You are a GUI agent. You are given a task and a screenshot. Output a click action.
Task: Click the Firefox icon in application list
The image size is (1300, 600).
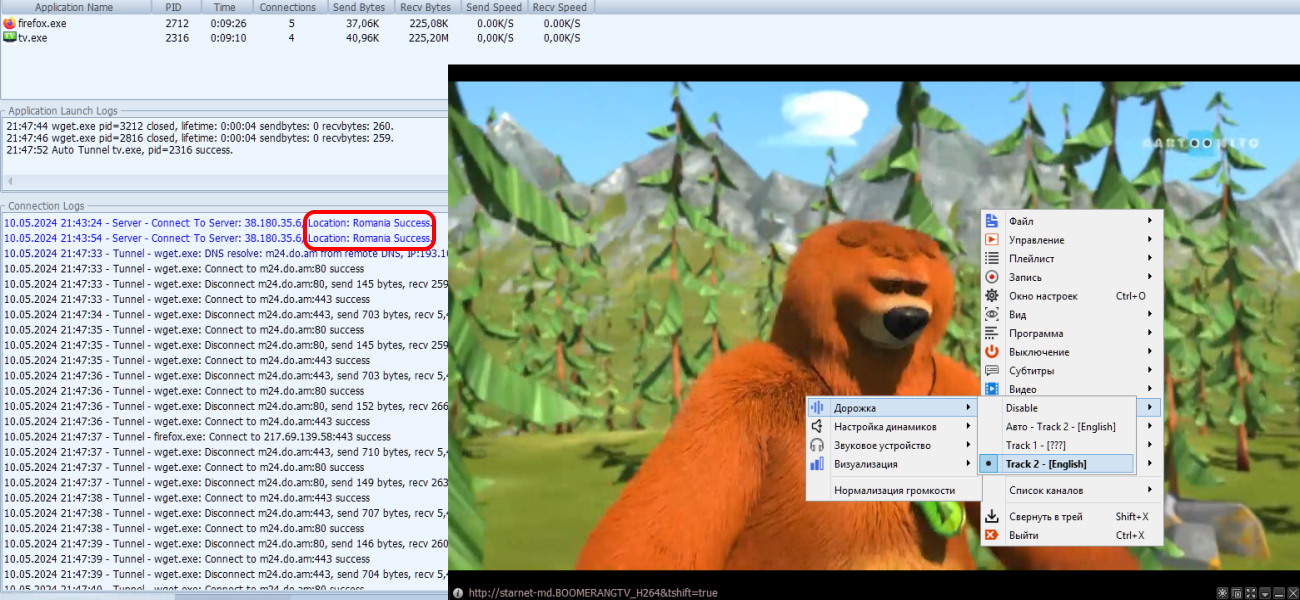(10, 23)
